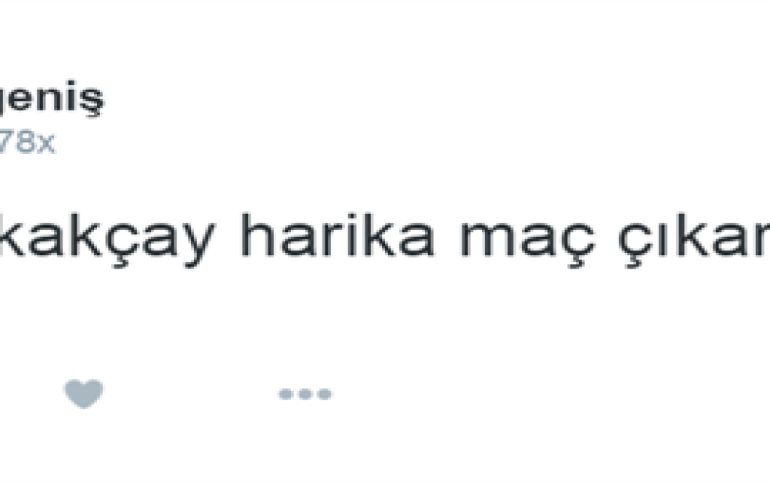This screenshot has height=485, width=770.
Task: Select the word 'harika' in the tweet
Action: click(337, 235)
